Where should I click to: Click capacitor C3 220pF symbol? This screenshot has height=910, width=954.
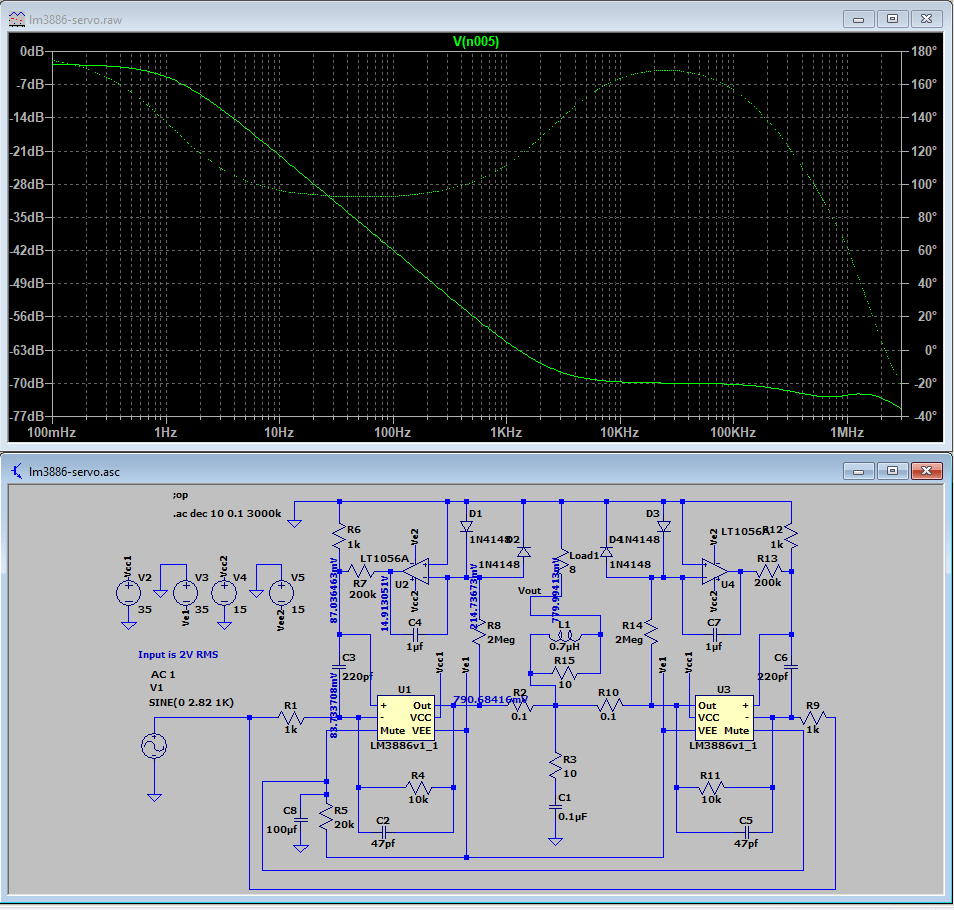click(x=339, y=667)
